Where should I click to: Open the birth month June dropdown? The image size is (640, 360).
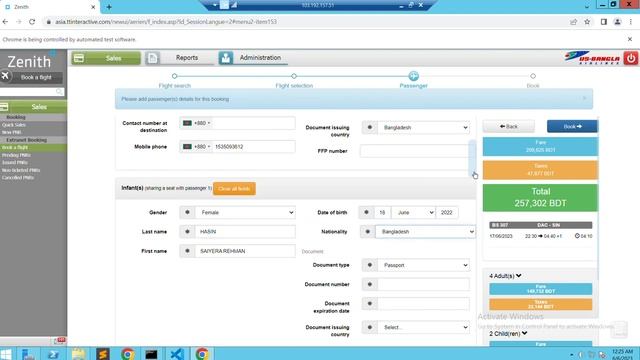pos(413,212)
